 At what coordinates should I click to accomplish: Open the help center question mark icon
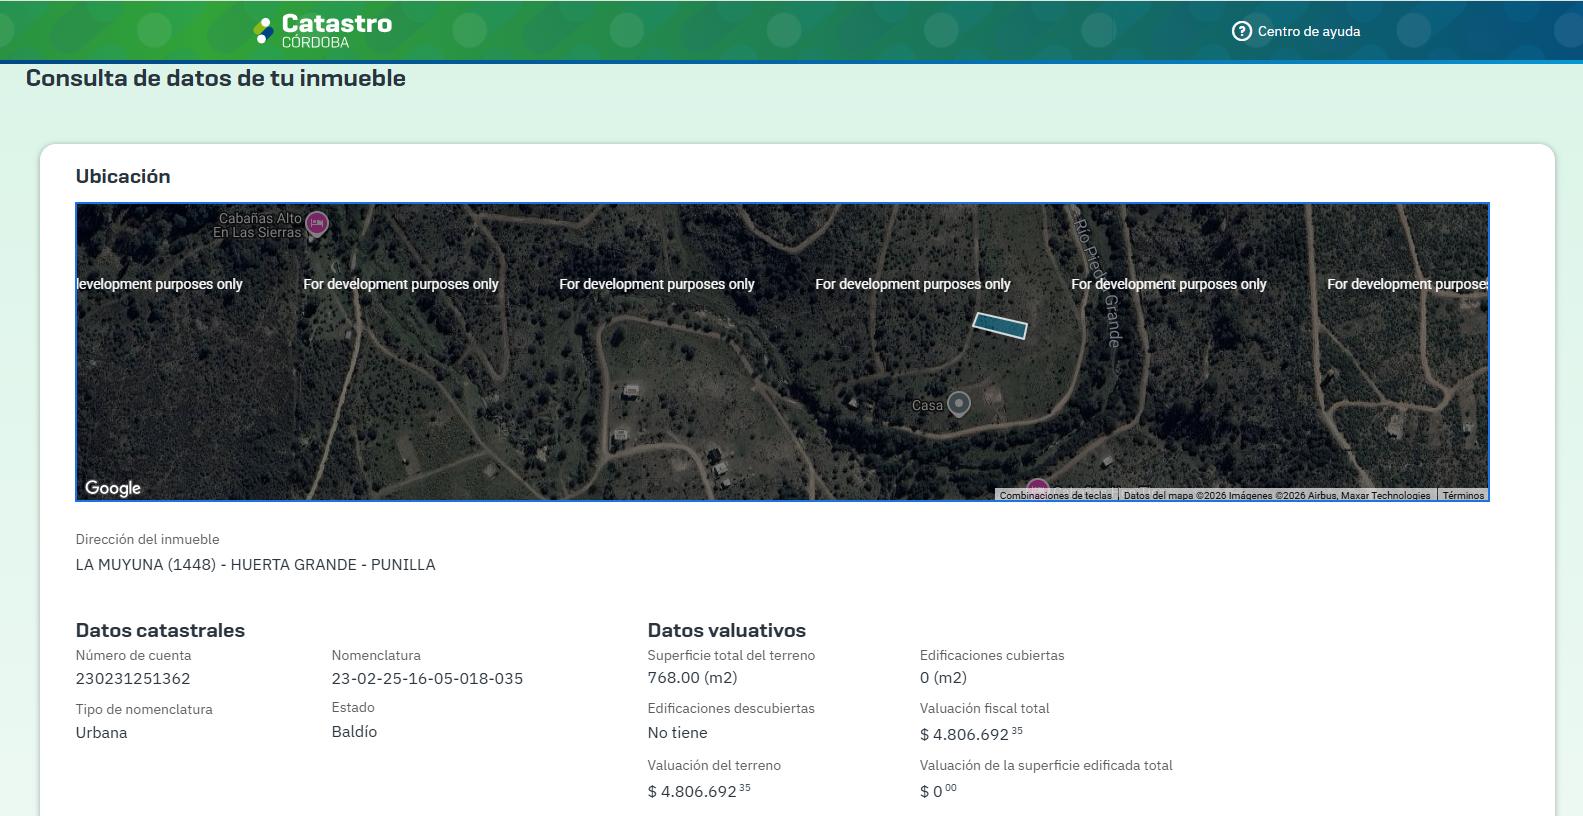tap(1242, 31)
